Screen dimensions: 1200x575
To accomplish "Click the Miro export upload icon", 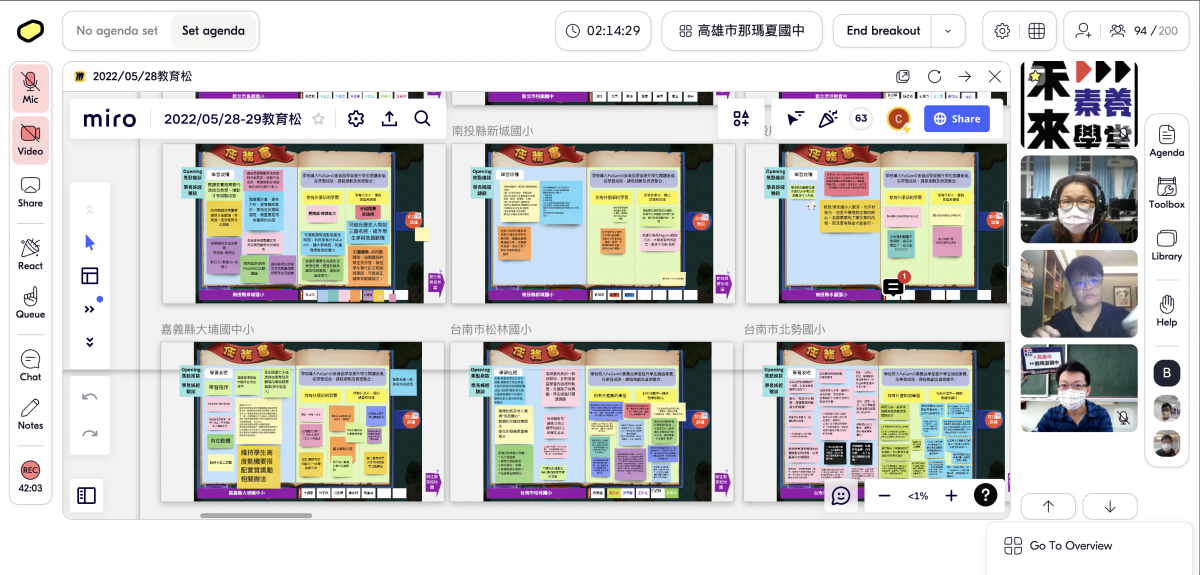I will click(389, 119).
